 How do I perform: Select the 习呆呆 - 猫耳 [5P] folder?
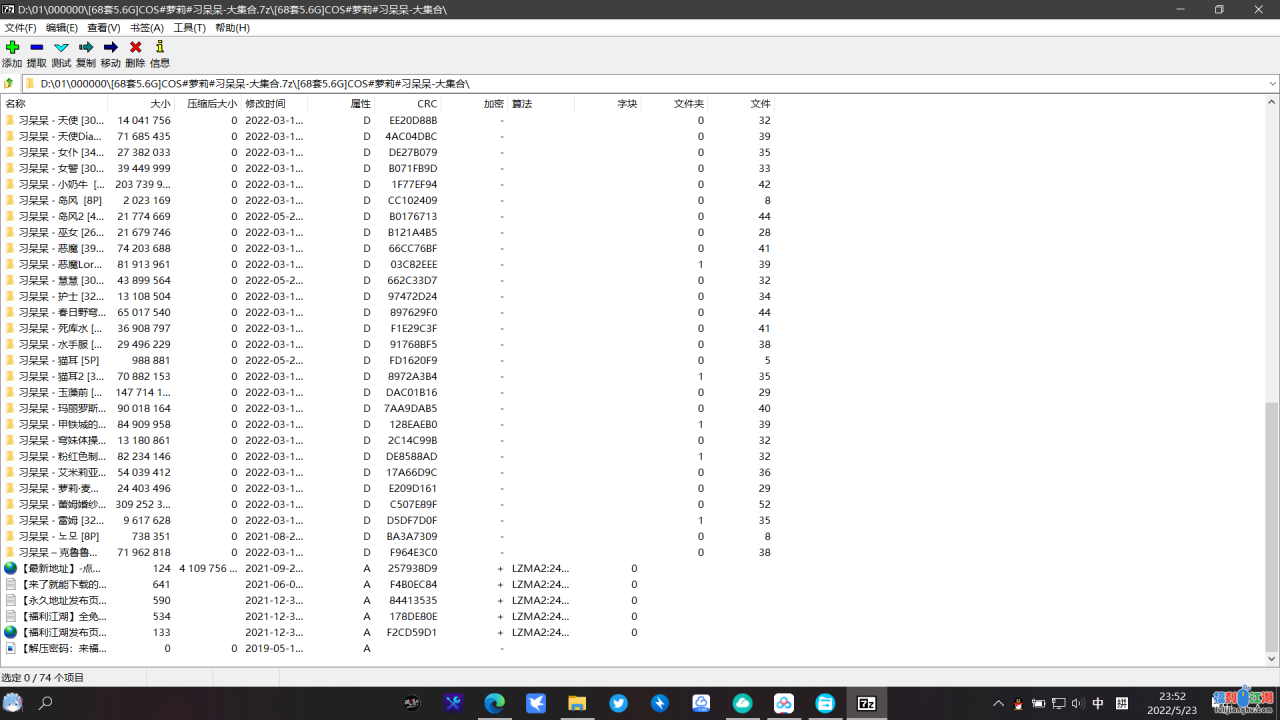(58, 360)
